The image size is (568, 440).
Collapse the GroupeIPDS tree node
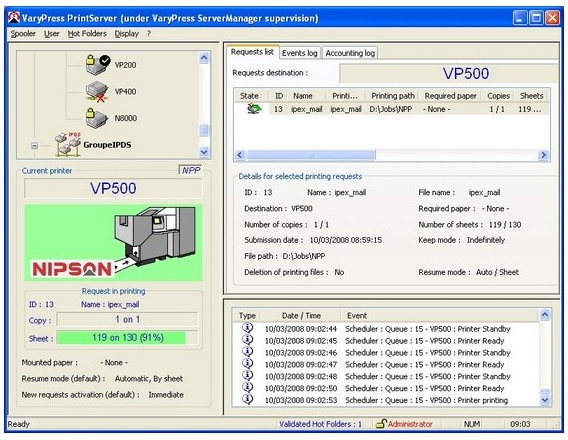tap(34, 146)
